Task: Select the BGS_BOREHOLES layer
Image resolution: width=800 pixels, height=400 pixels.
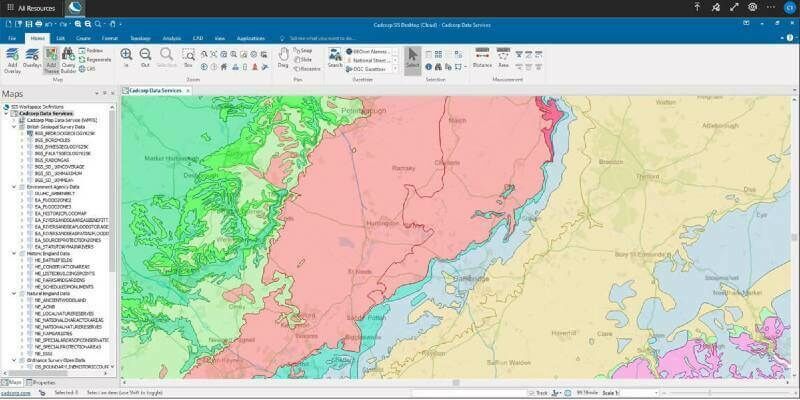Action: (x=52, y=140)
